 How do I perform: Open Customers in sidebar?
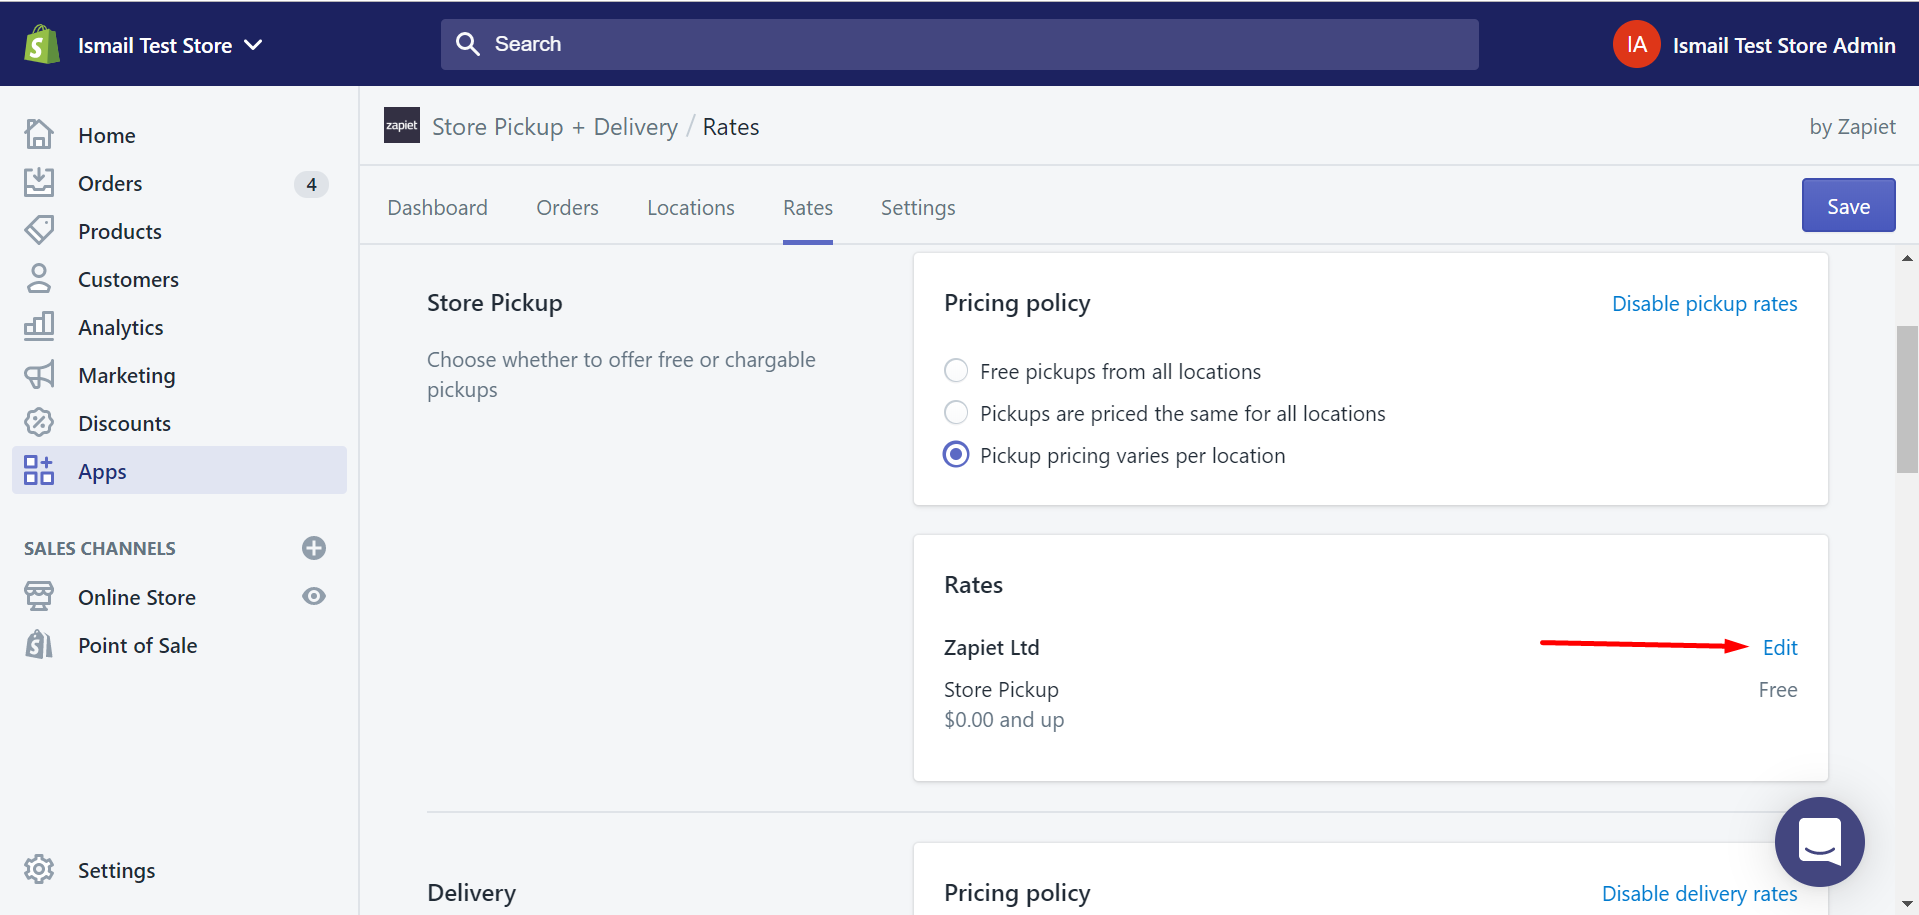pyautogui.click(x=129, y=279)
